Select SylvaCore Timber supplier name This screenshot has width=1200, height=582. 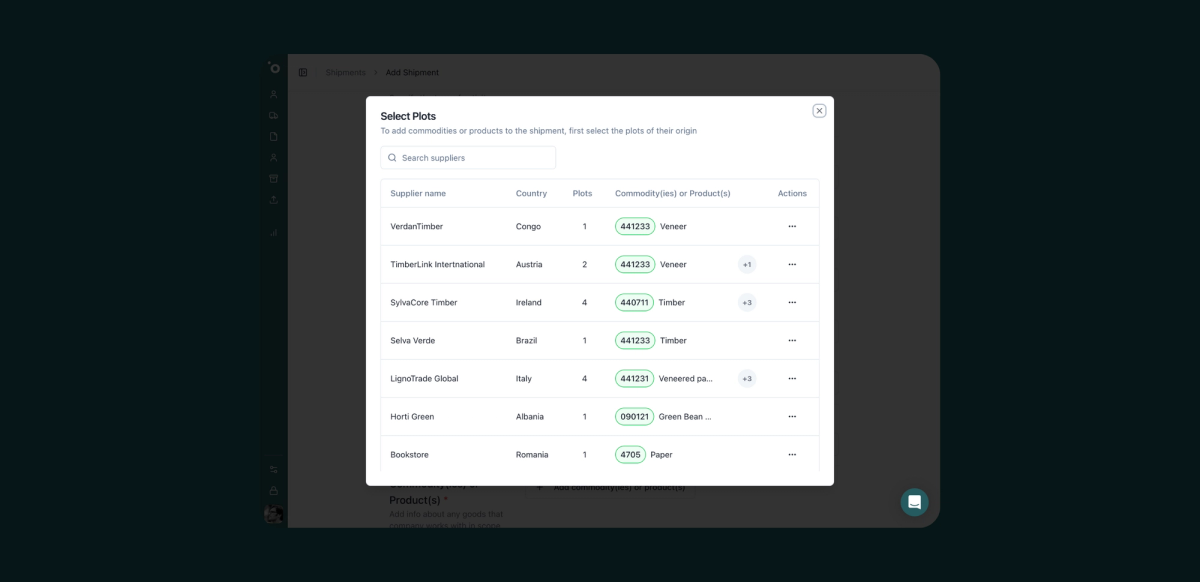click(x=423, y=302)
